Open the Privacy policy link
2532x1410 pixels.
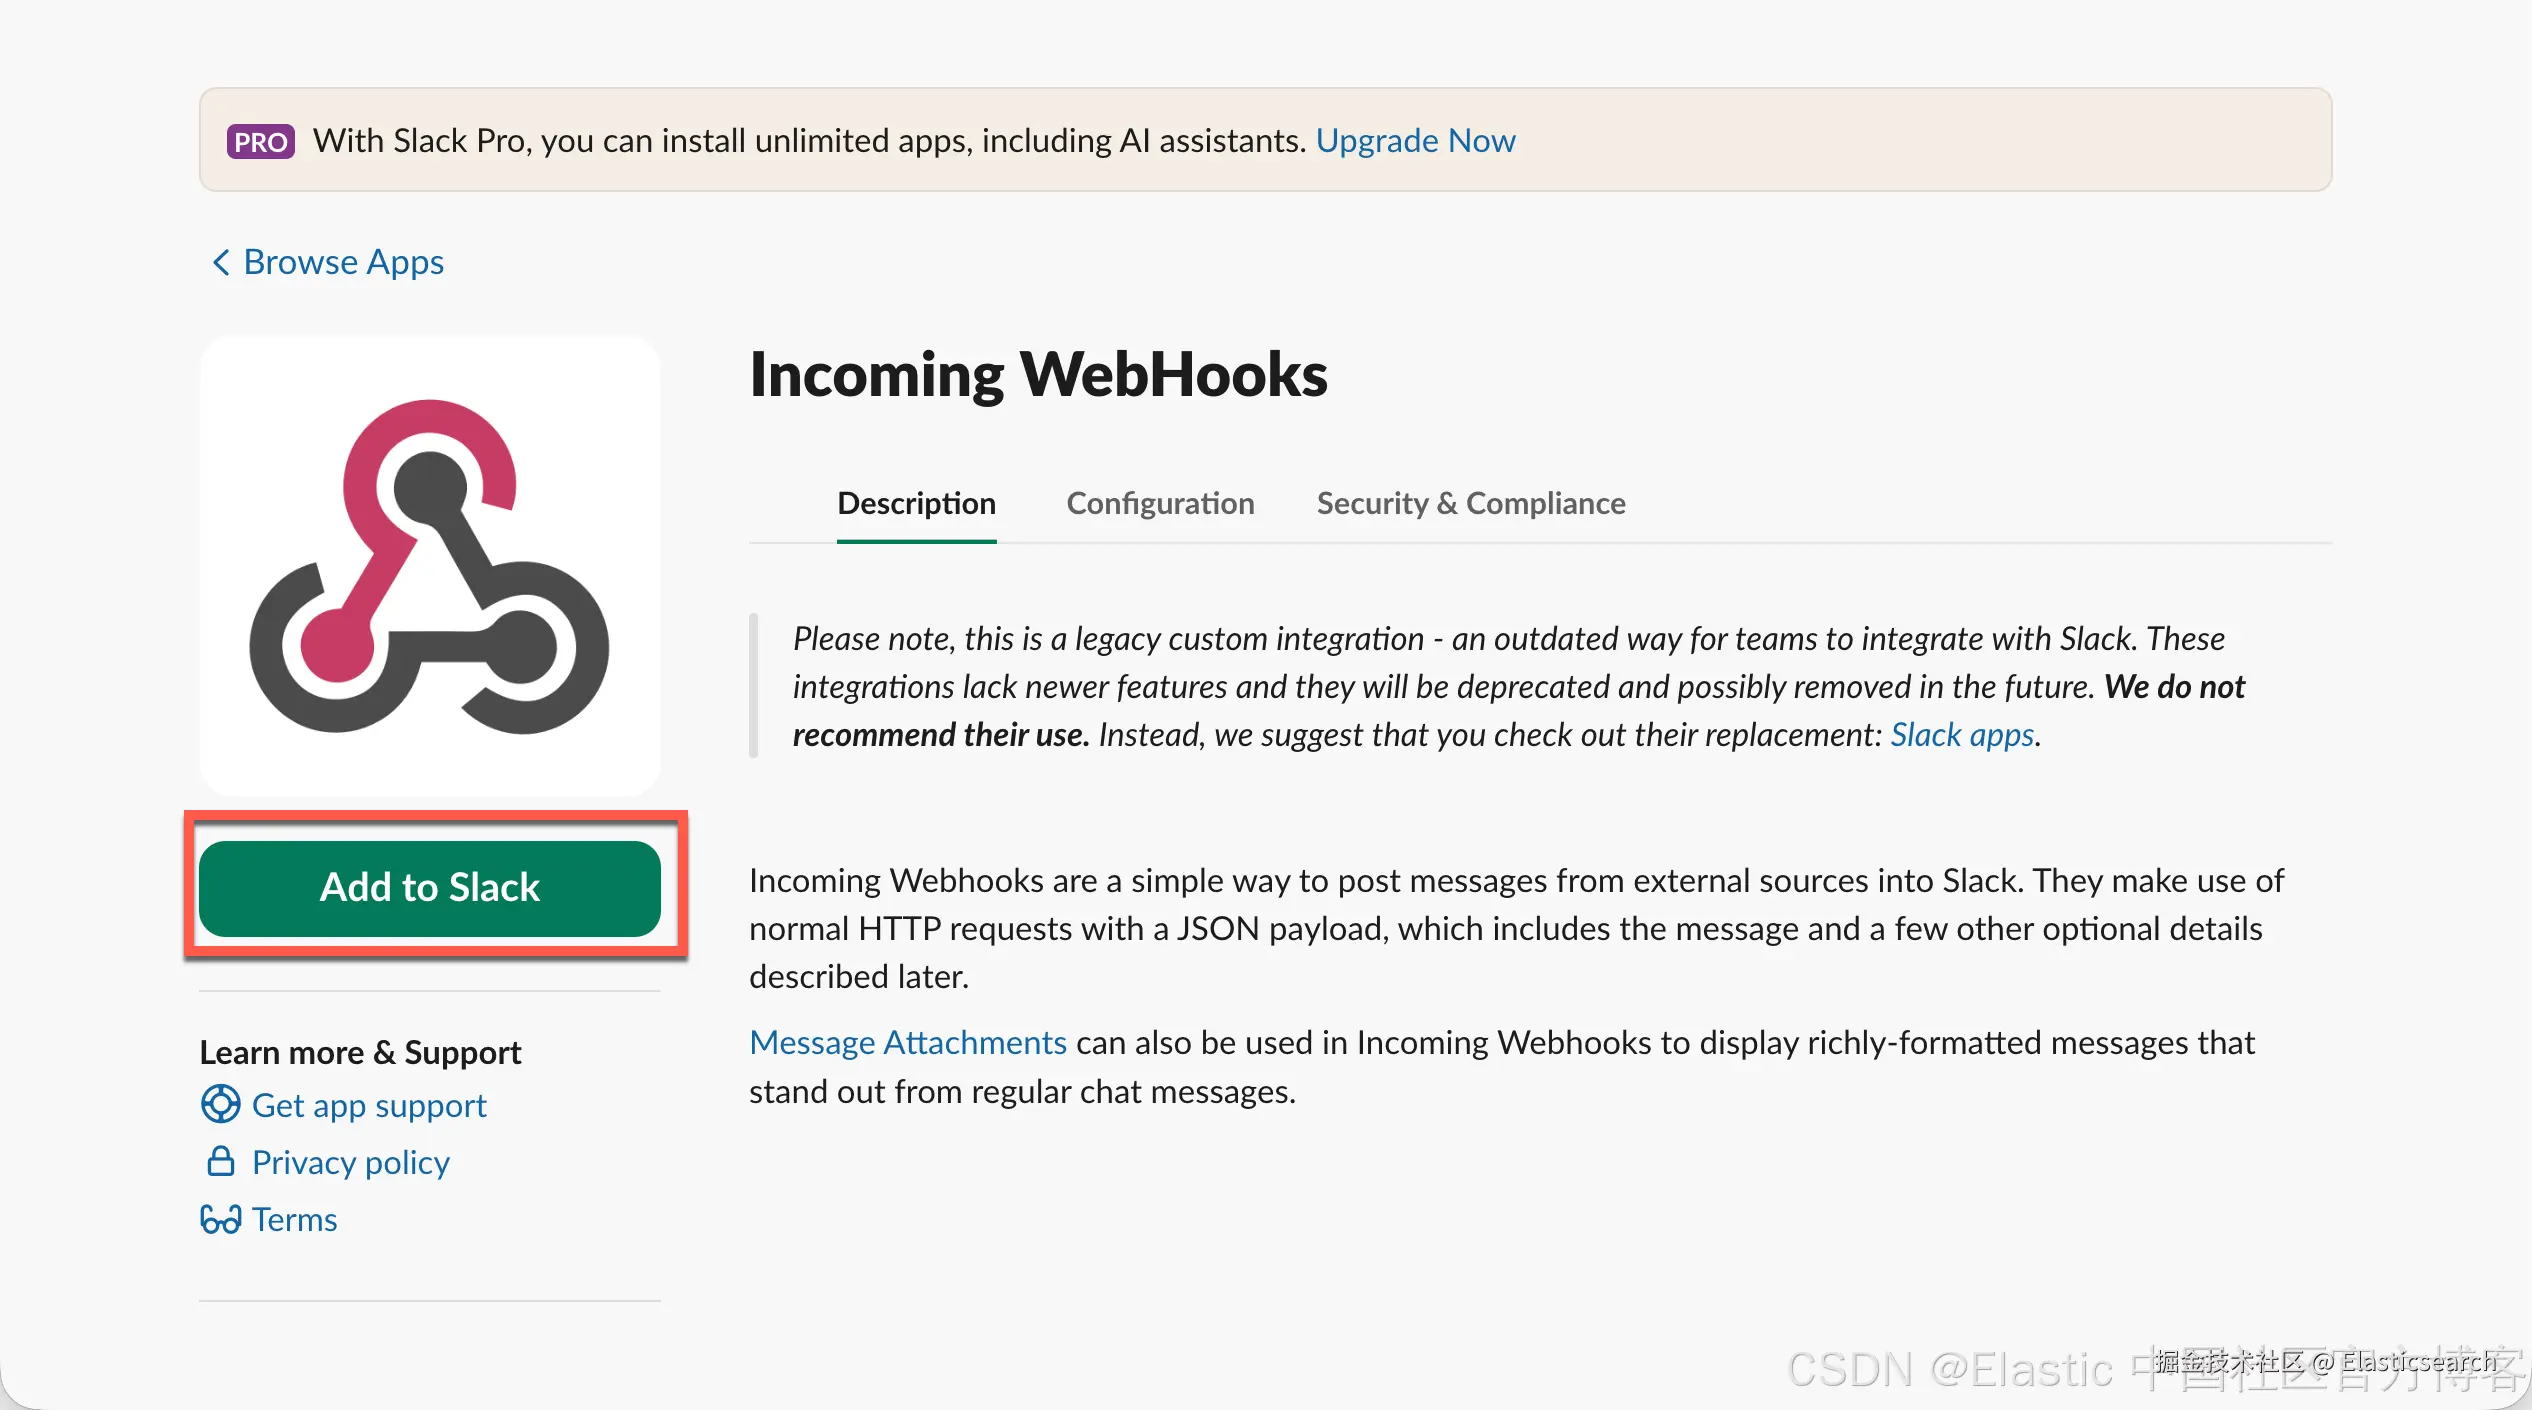coord(351,1163)
